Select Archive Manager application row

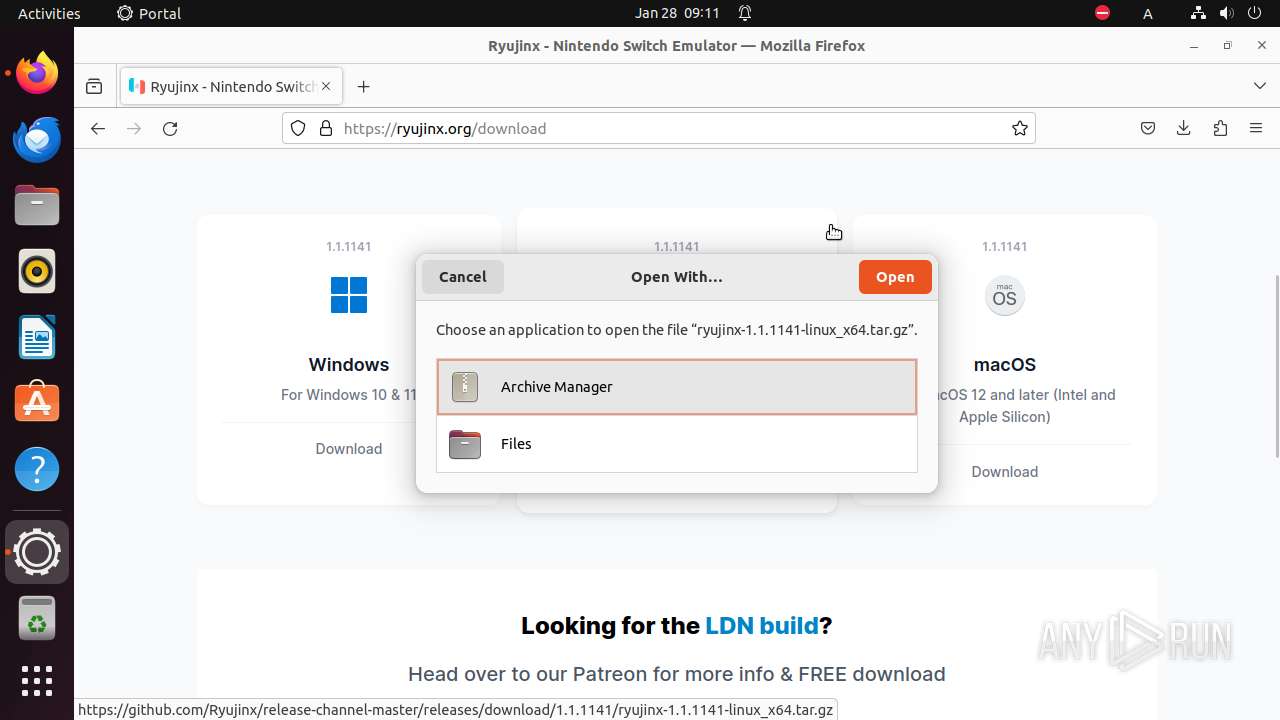(x=677, y=387)
